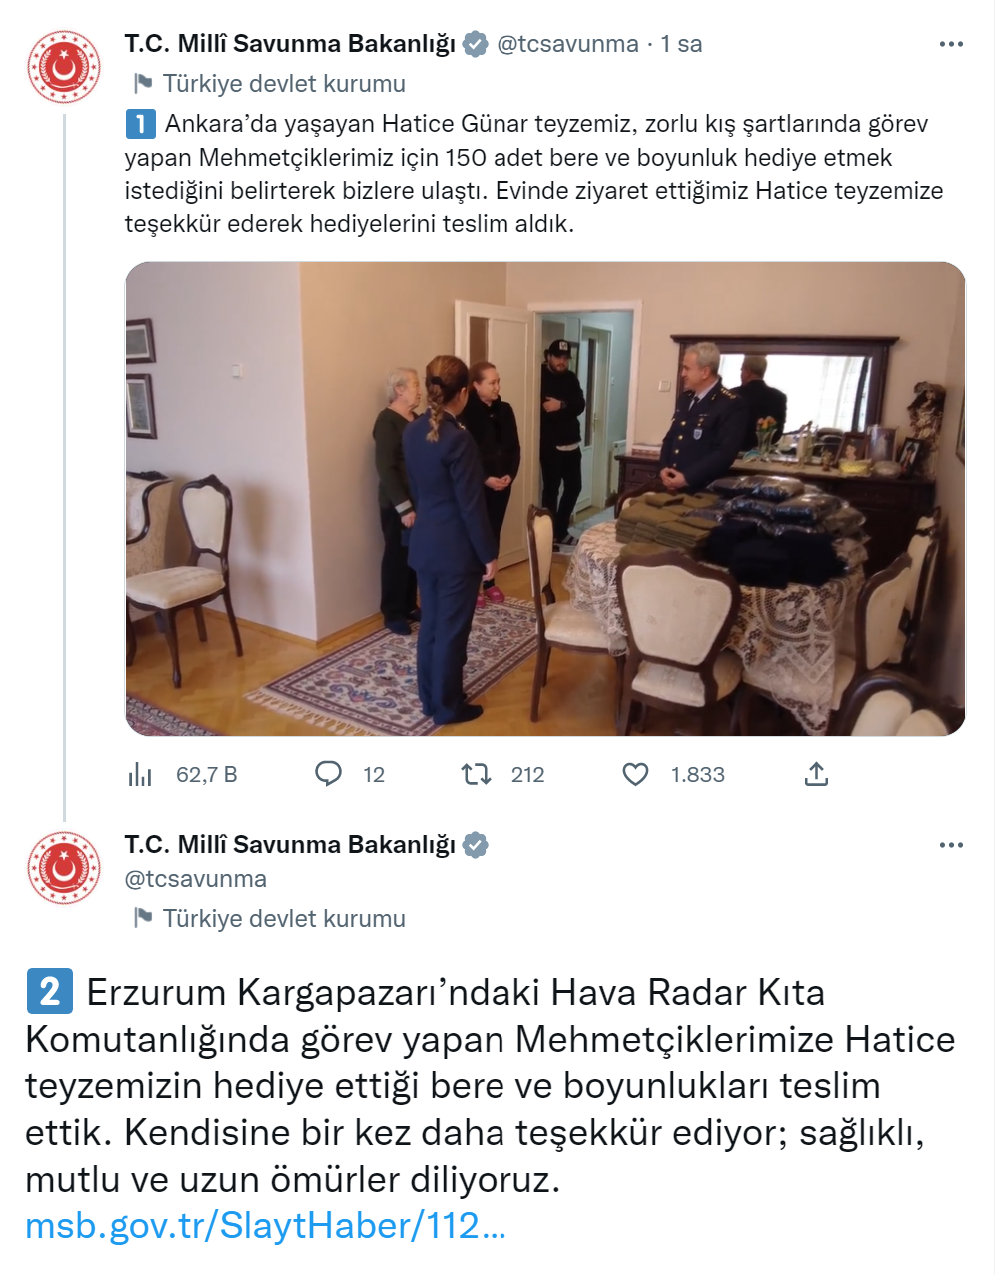Open second tweet's three-dot more menu
1005x1275 pixels.
click(951, 845)
